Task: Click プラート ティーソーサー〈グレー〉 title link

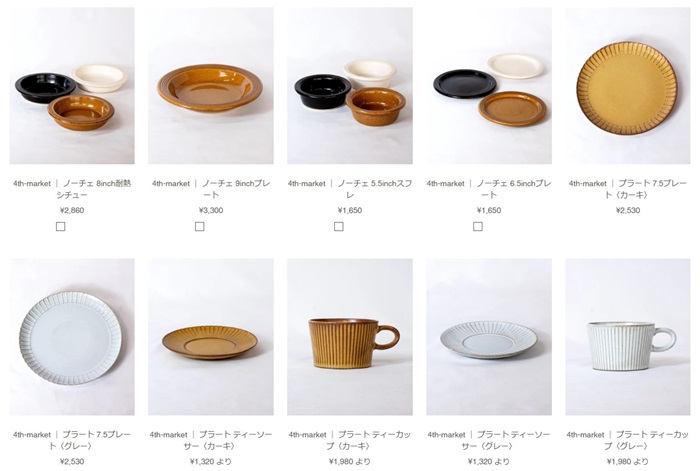Action: coord(489,440)
